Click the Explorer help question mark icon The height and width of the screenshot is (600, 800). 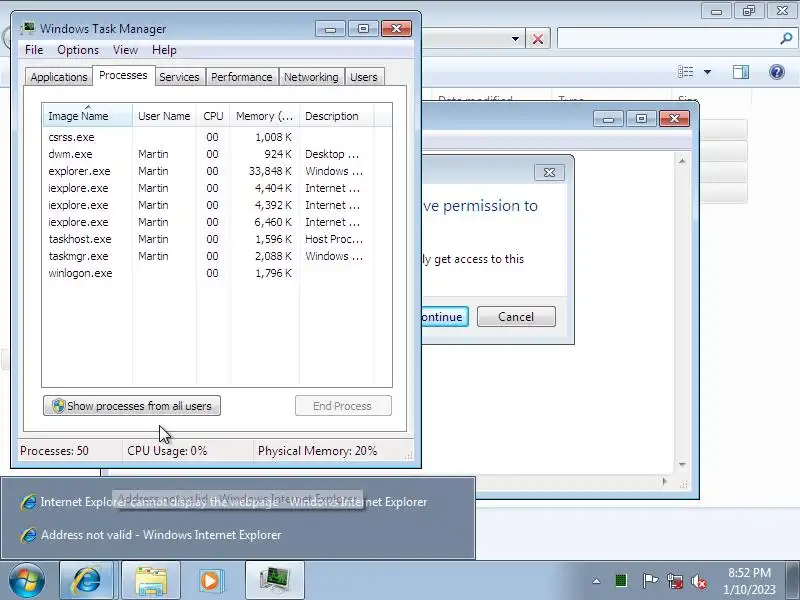pos(777,72)
